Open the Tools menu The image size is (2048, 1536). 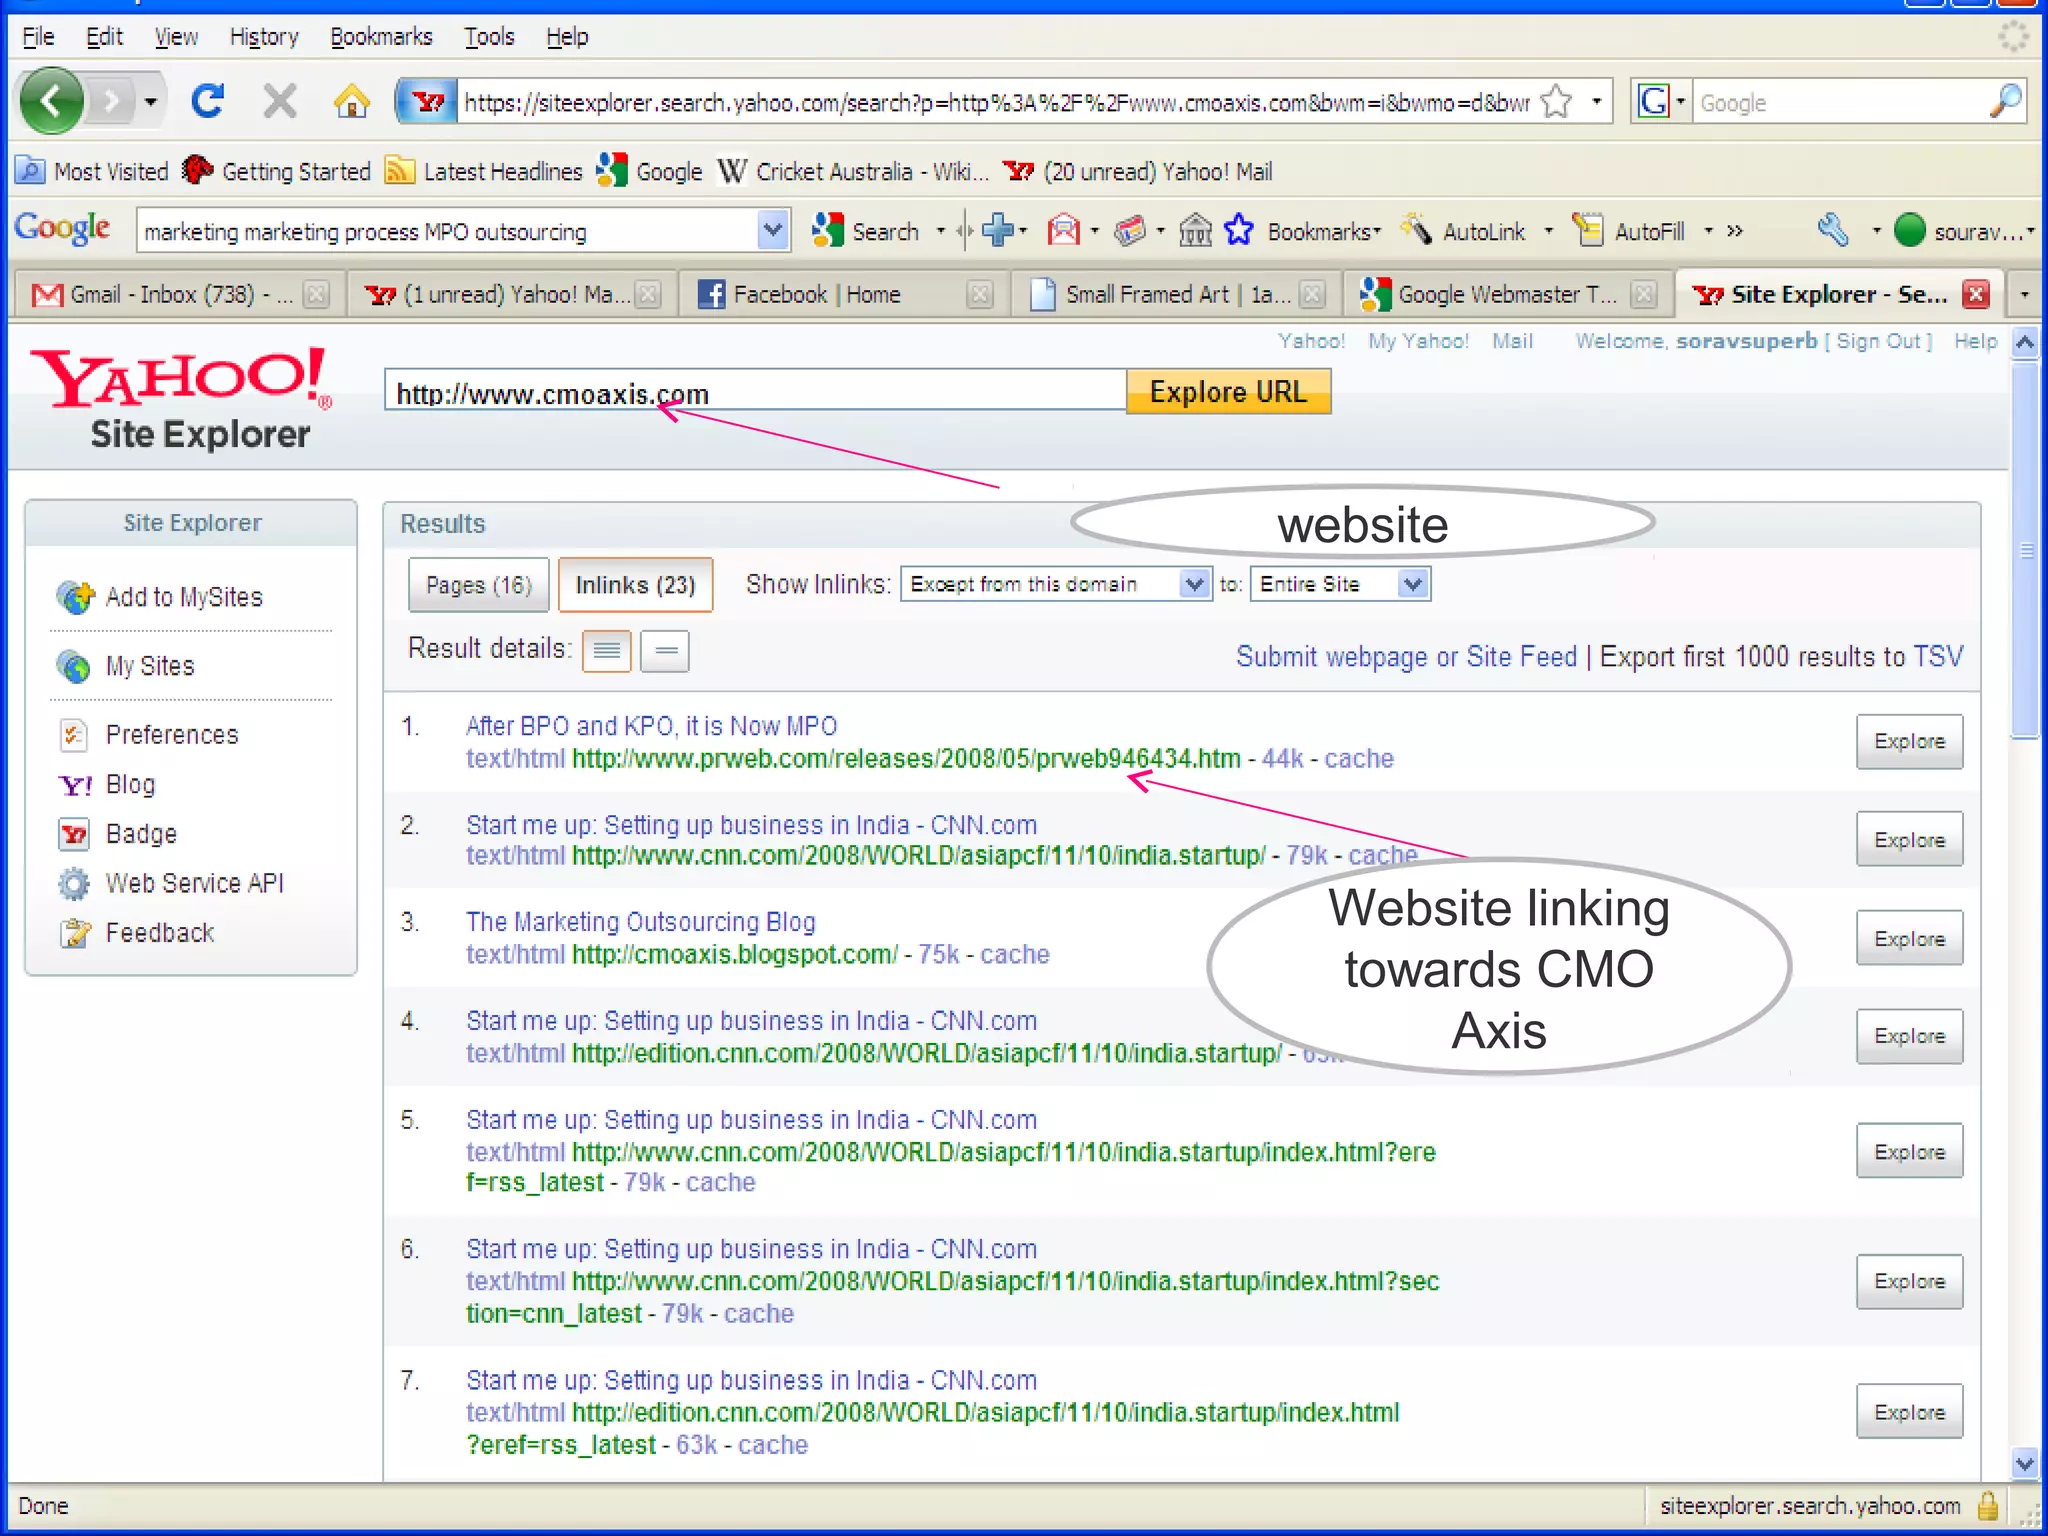tap(489, 37)
